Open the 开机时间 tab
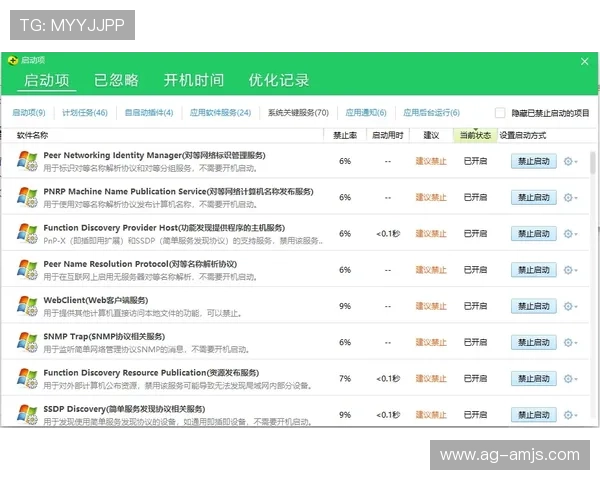 click(x=194, y=80)
